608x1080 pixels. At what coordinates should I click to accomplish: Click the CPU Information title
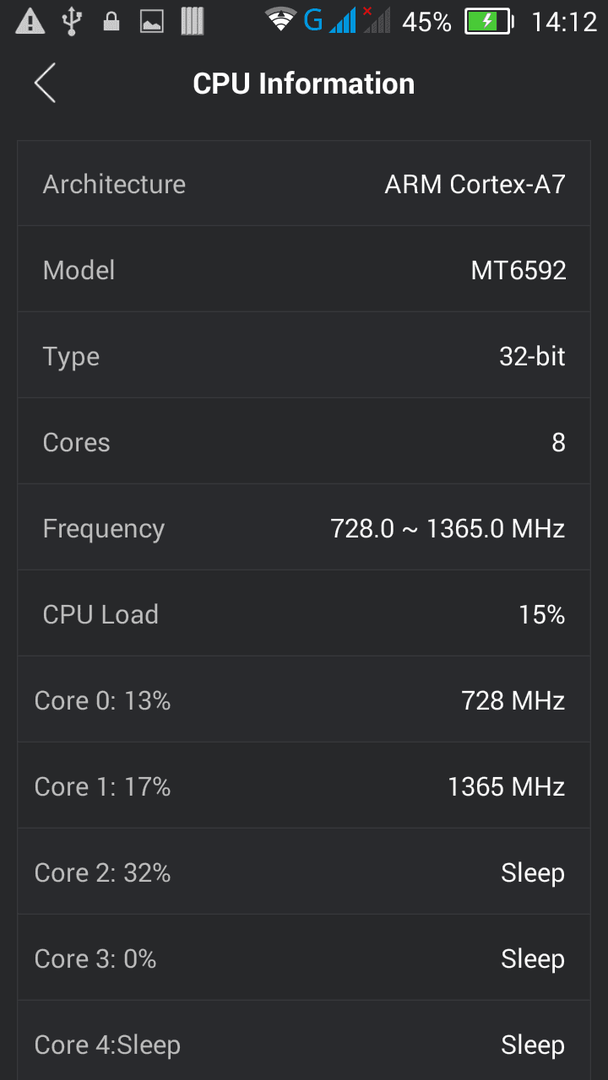pyautogui.click(x=304, y=84)
